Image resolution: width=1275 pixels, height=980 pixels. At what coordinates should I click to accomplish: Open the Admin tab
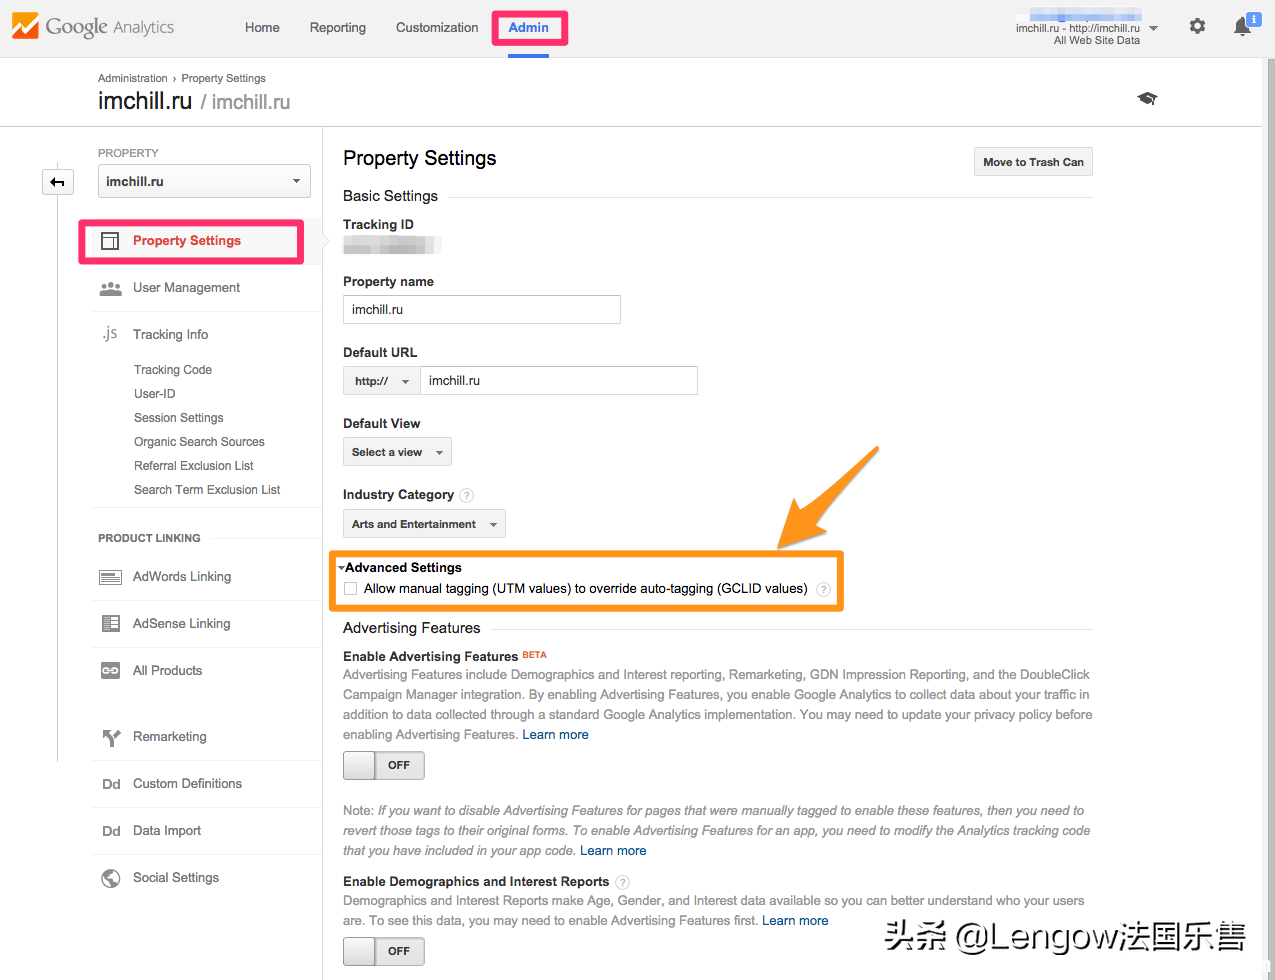click(529, 28)
